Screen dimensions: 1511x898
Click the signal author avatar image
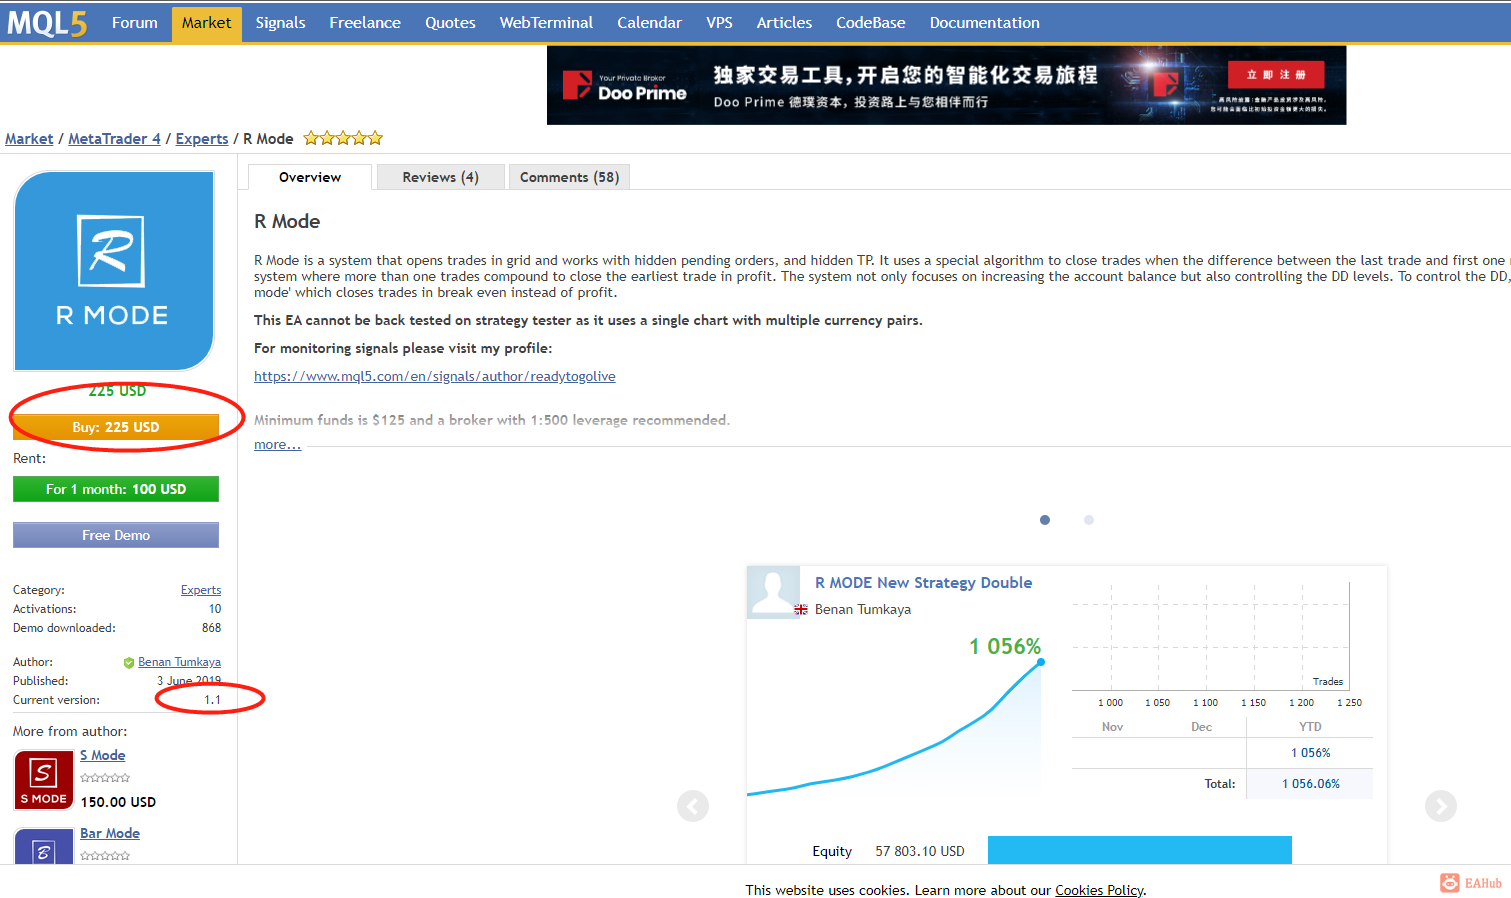773,592
